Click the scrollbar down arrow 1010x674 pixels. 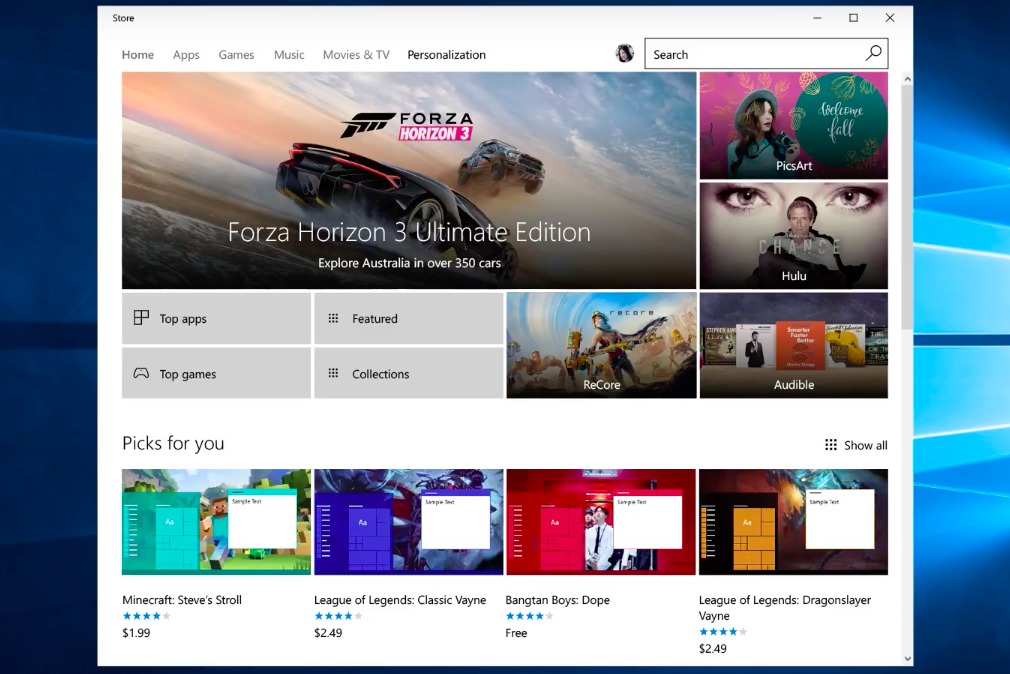(907, 658)
